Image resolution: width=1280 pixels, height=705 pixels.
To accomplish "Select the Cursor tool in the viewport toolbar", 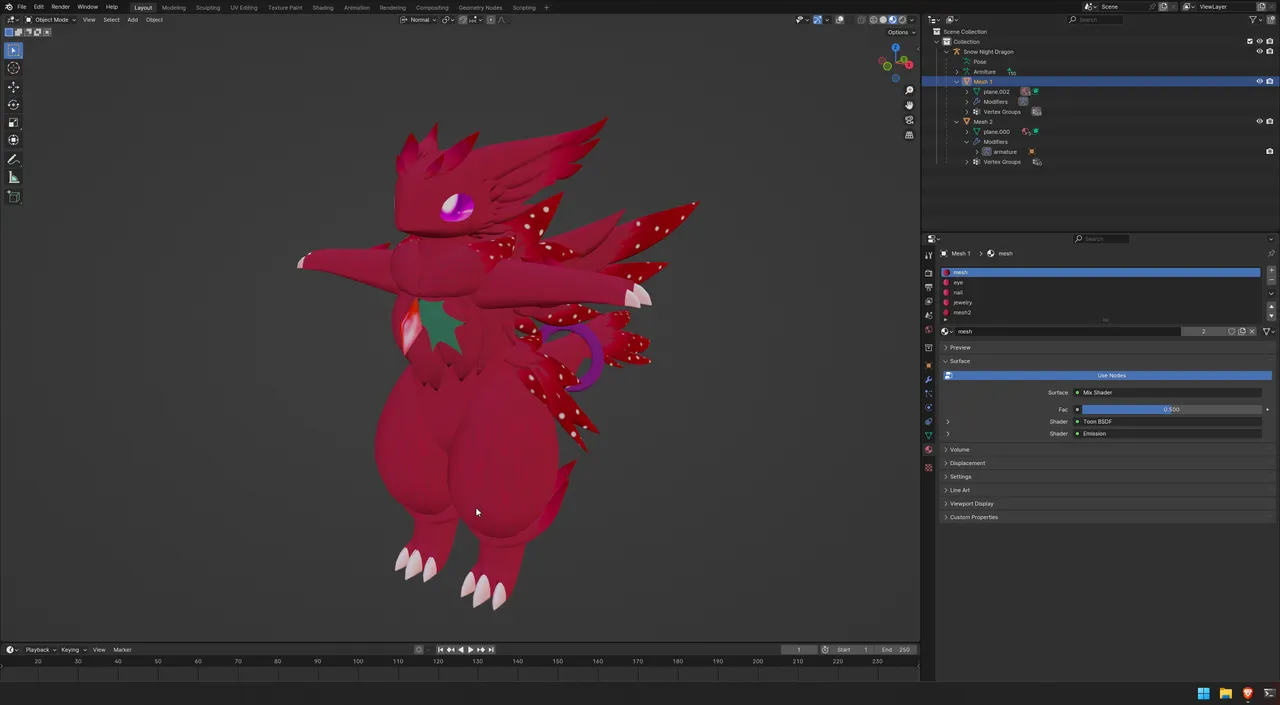I will point(14,68).
